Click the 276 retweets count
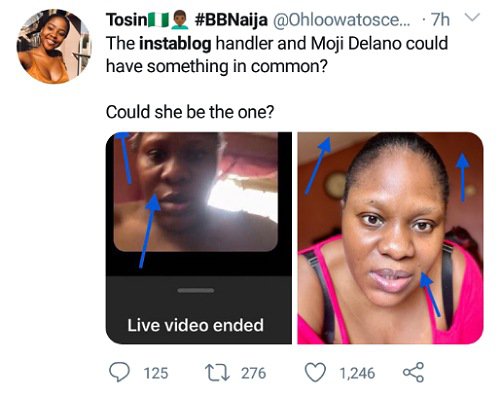 click(253, 373)
